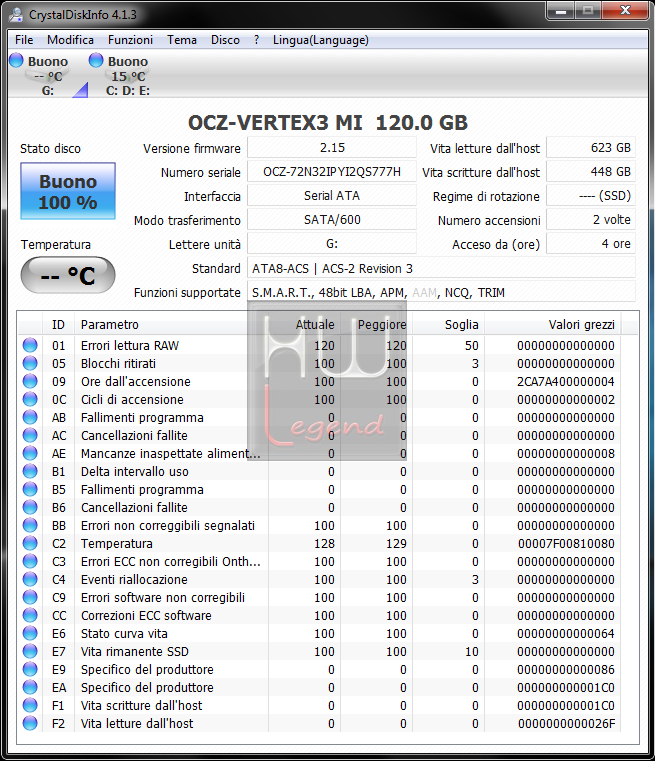Click status icon of row B5
The height and width of the screenshot is (761, 655).
click(x=30, y=489)
